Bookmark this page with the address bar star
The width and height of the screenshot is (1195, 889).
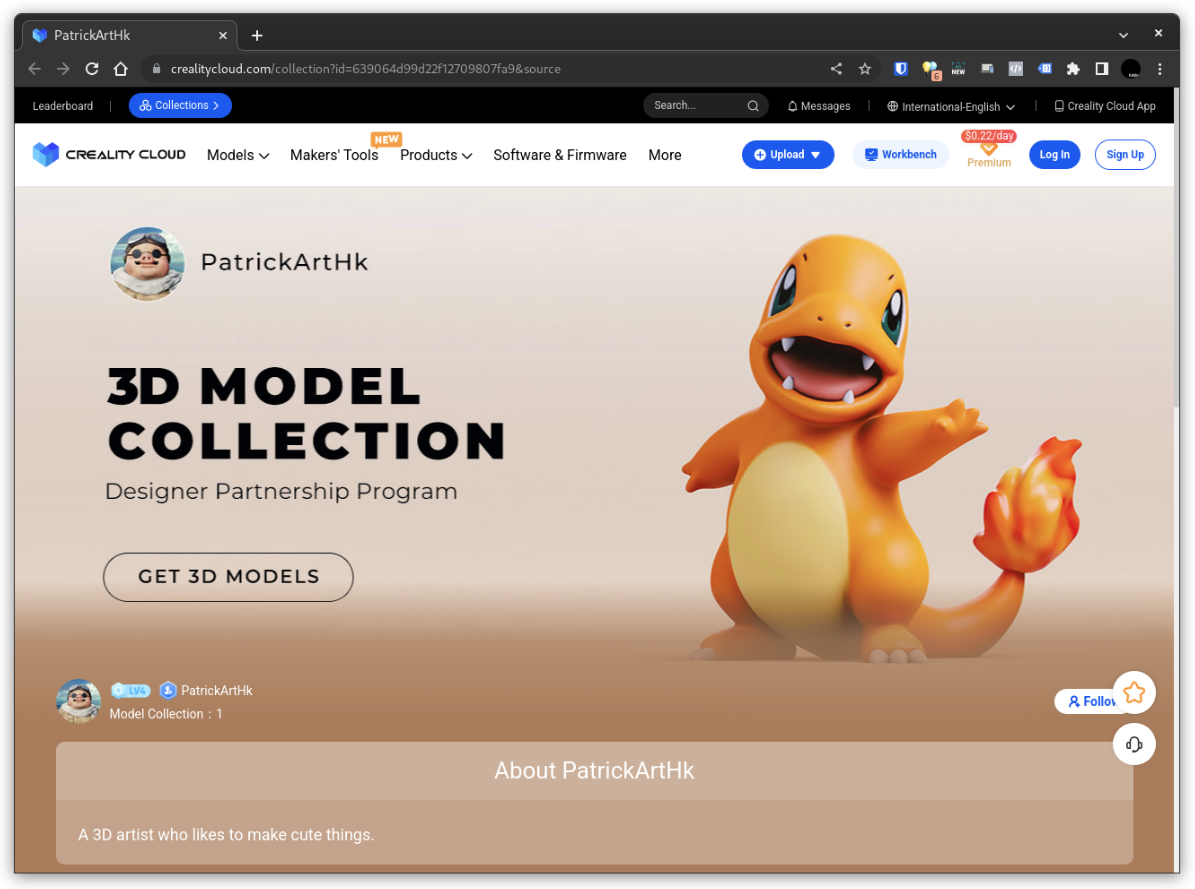(865, 69)
